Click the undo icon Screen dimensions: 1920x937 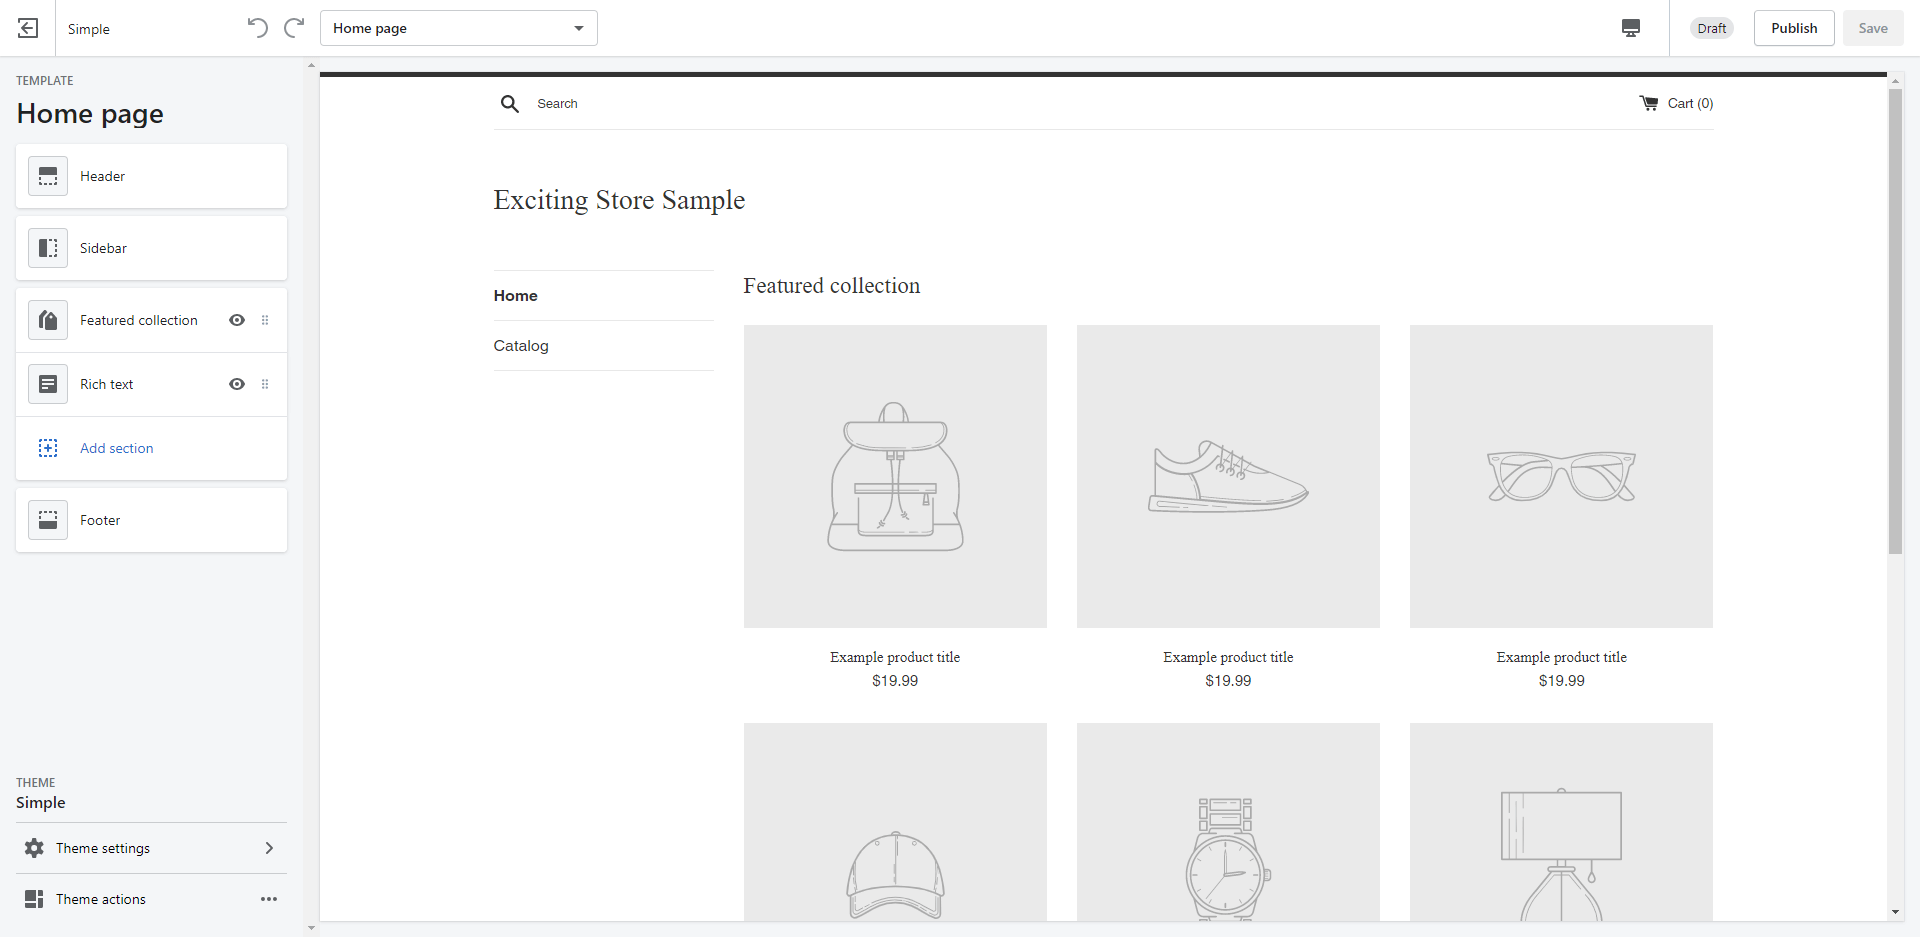pos(257,27)
